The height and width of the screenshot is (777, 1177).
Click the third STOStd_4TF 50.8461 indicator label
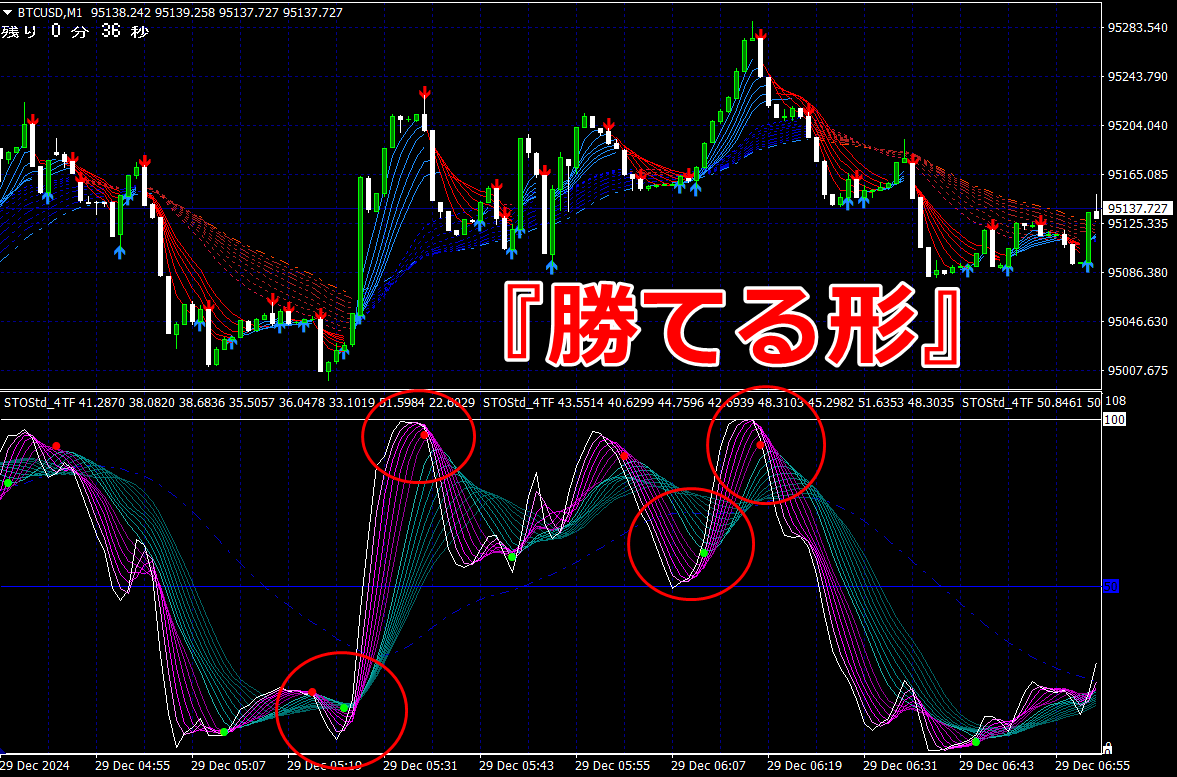click(x=1022, y=403)
